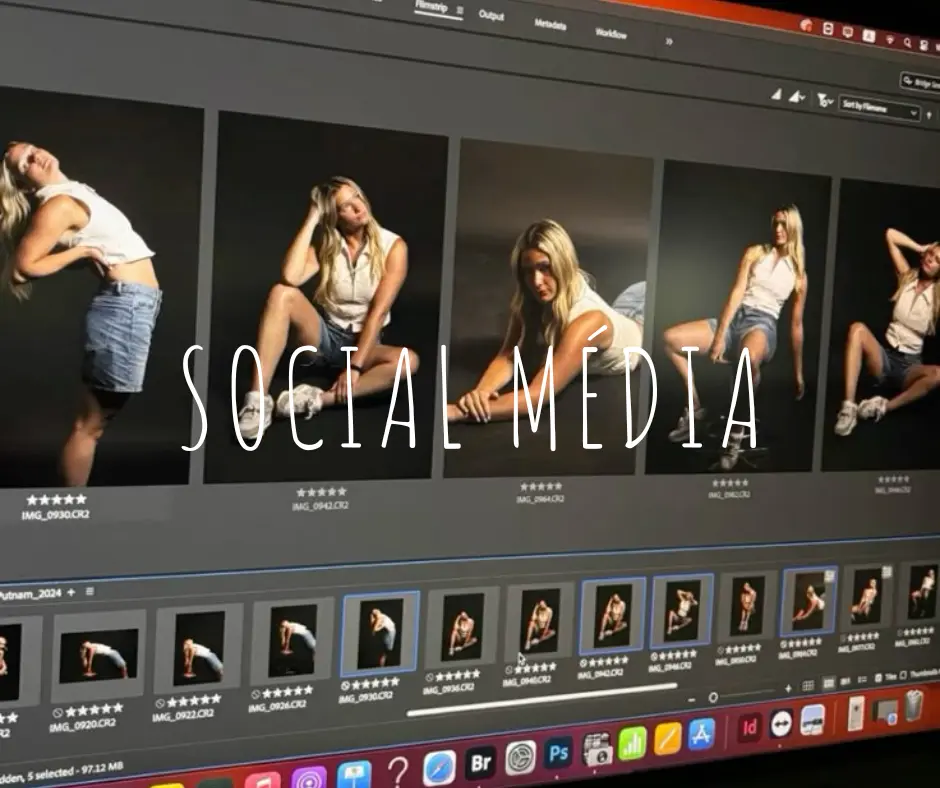Open InDesign from the dock
Viewport: 940px width, 788px height.
(x=749, y=728)
